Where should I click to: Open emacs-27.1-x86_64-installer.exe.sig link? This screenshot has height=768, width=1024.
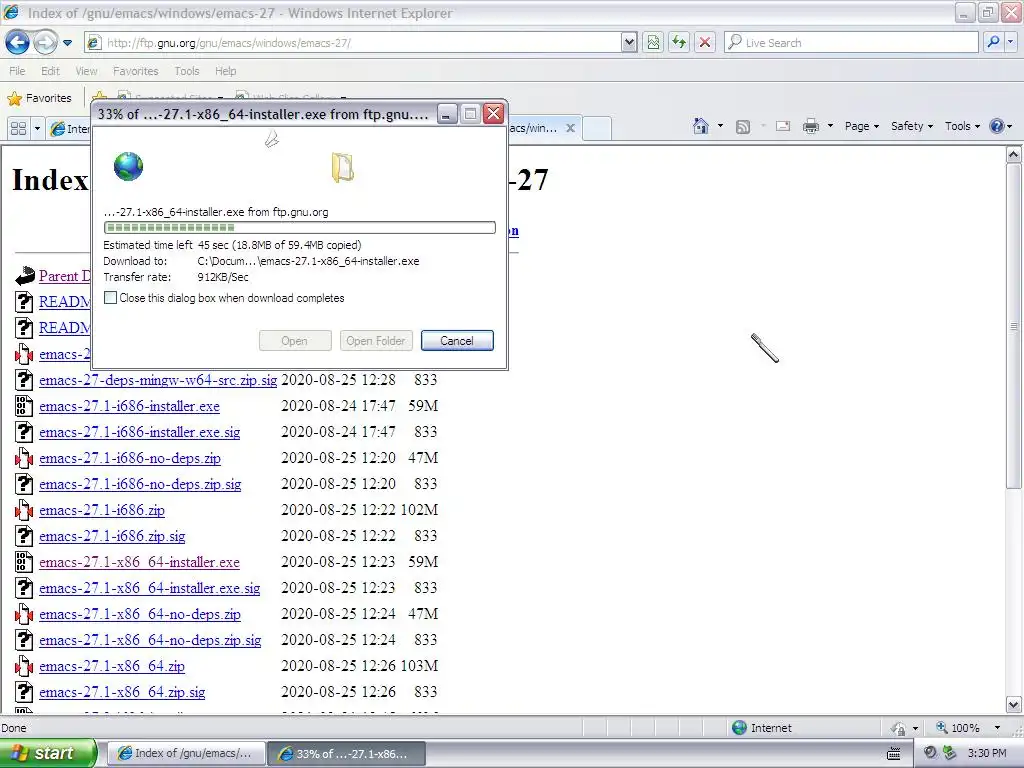coord(150,588)
